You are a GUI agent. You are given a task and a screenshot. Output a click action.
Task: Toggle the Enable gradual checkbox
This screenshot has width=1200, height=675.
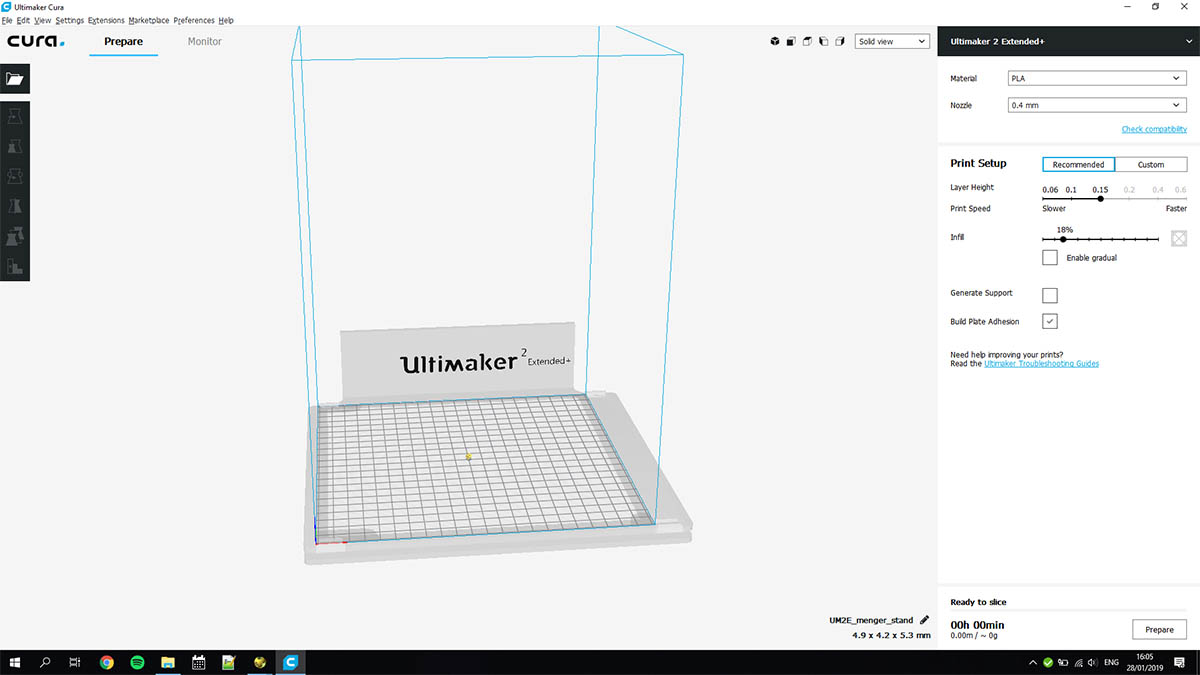click(x=1050, y=258)
